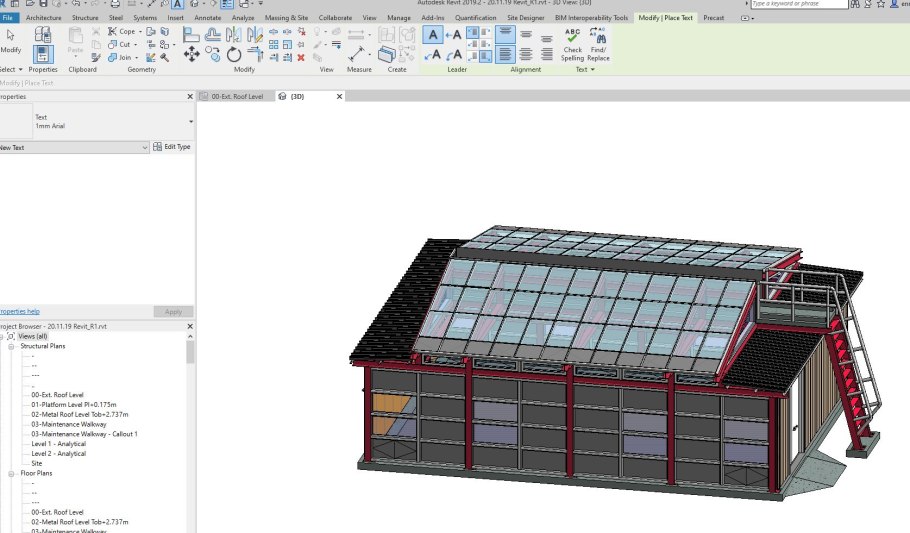The width and height of the screenshot is (910, 533).
Task: Open the New Text filter dropdown
Action: tap(74, 147)
